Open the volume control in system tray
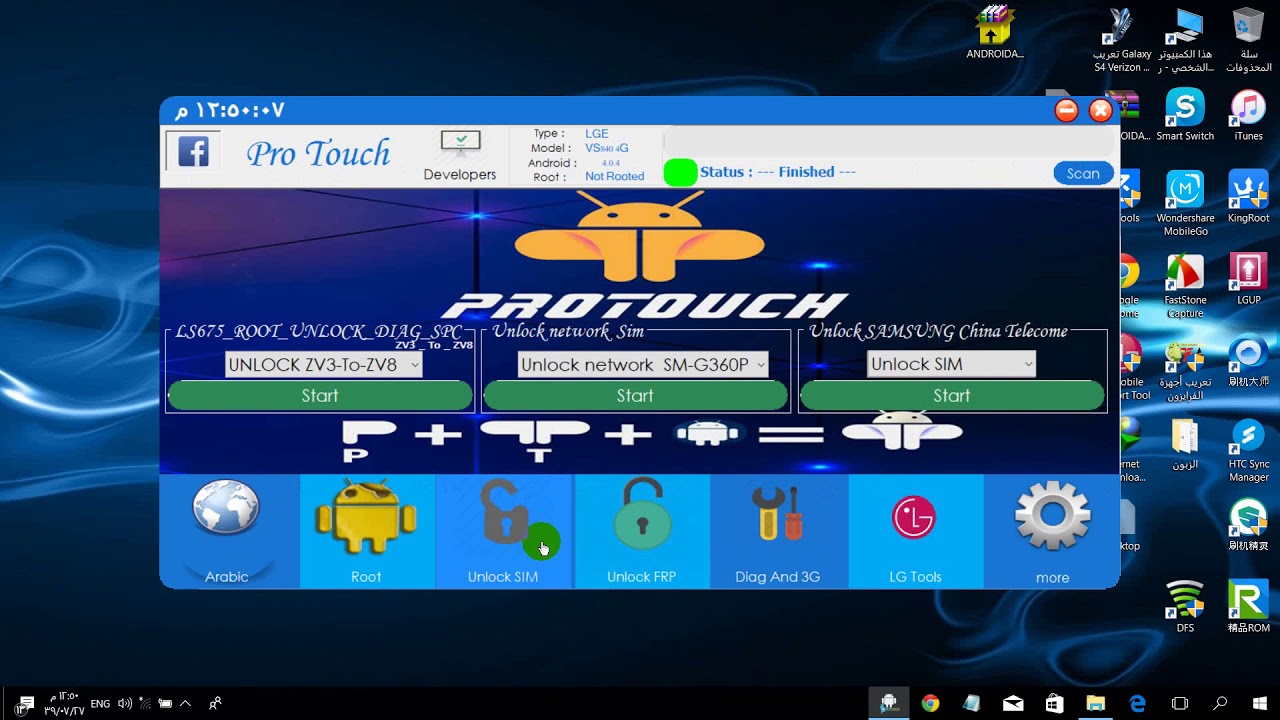The height and width of the screenshot is (720, 1280). tap(124, 703)
